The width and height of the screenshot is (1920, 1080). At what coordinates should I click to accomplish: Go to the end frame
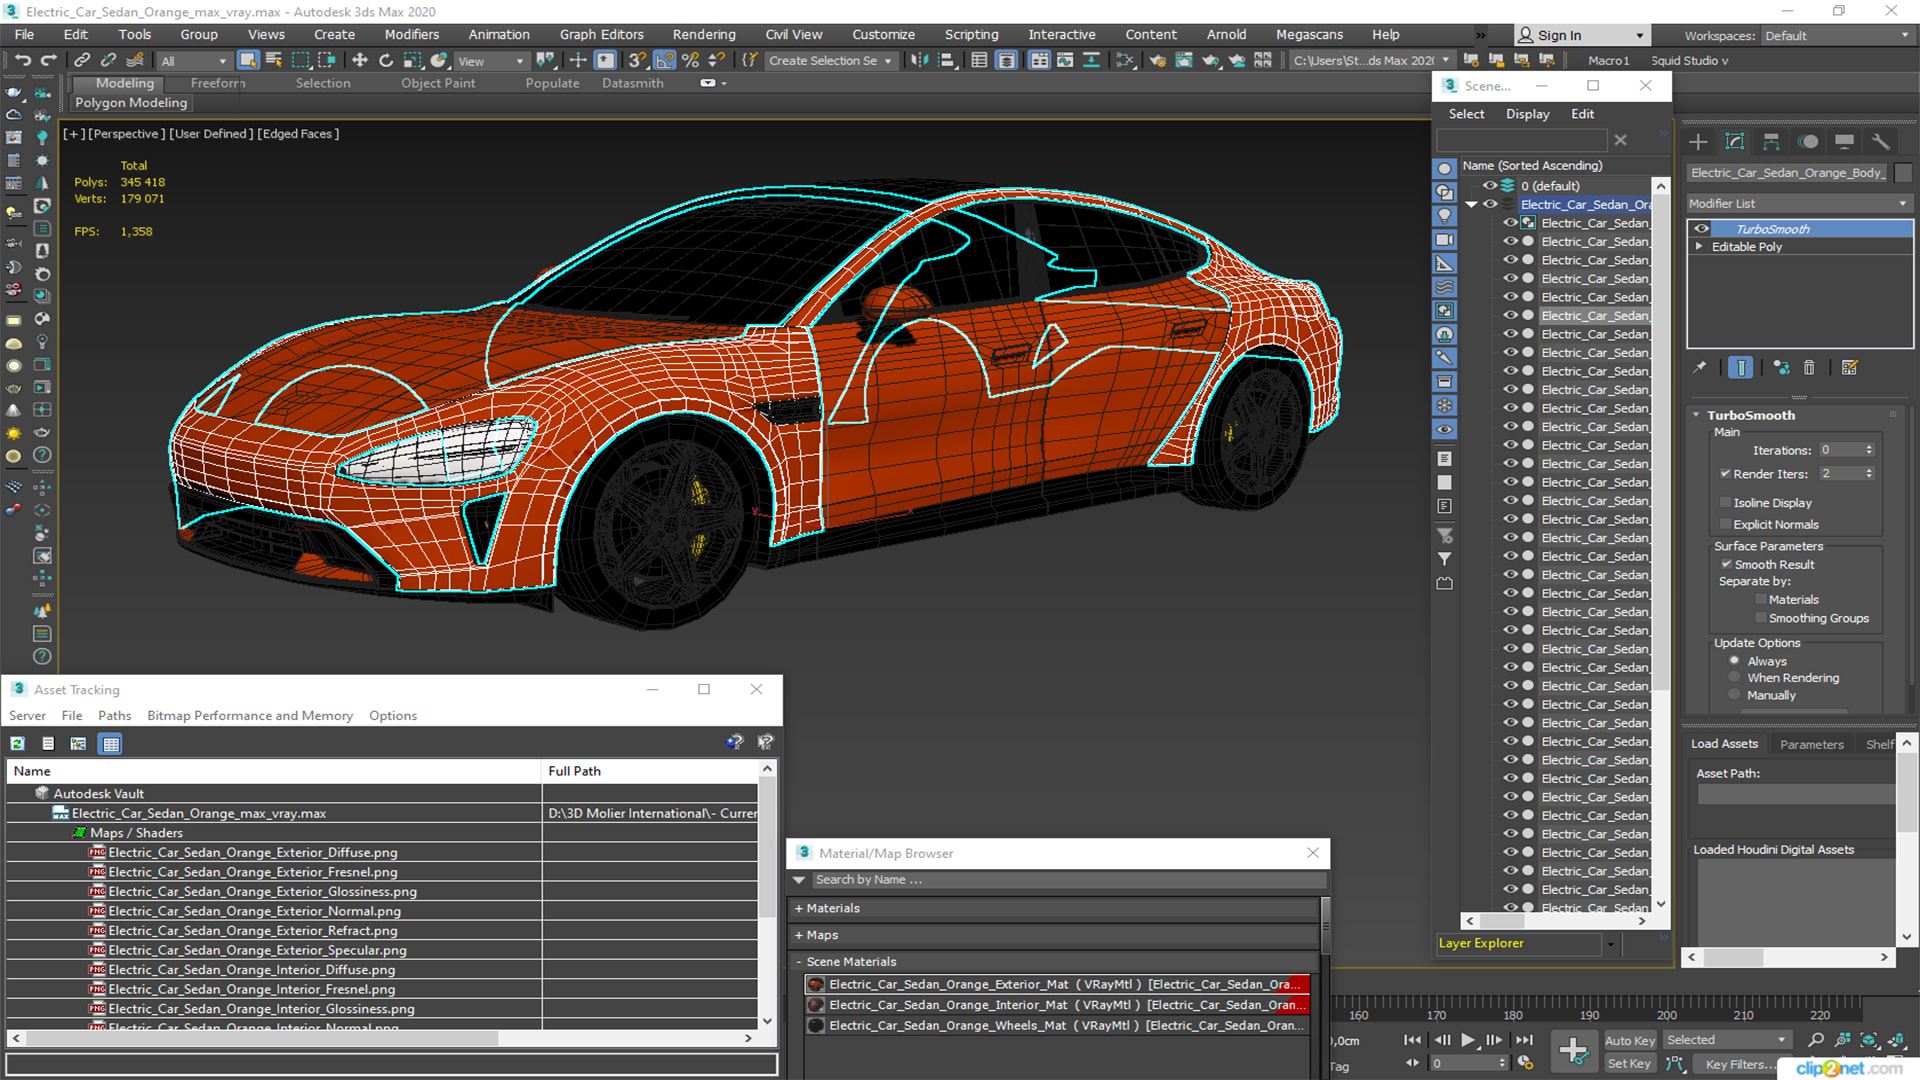(x=1524, y=1040)
